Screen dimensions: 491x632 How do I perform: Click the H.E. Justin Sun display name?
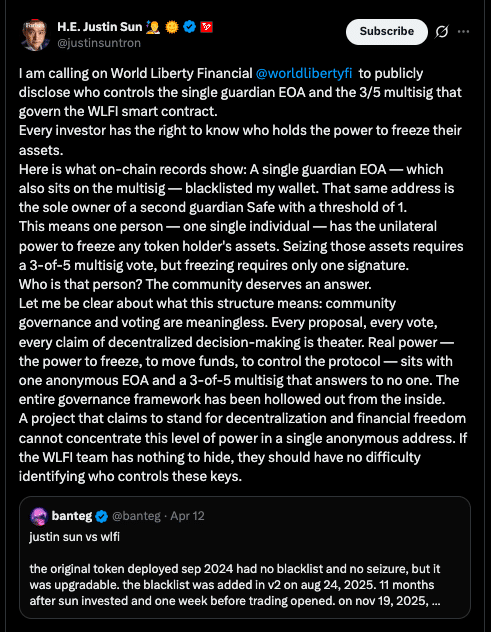100,27
